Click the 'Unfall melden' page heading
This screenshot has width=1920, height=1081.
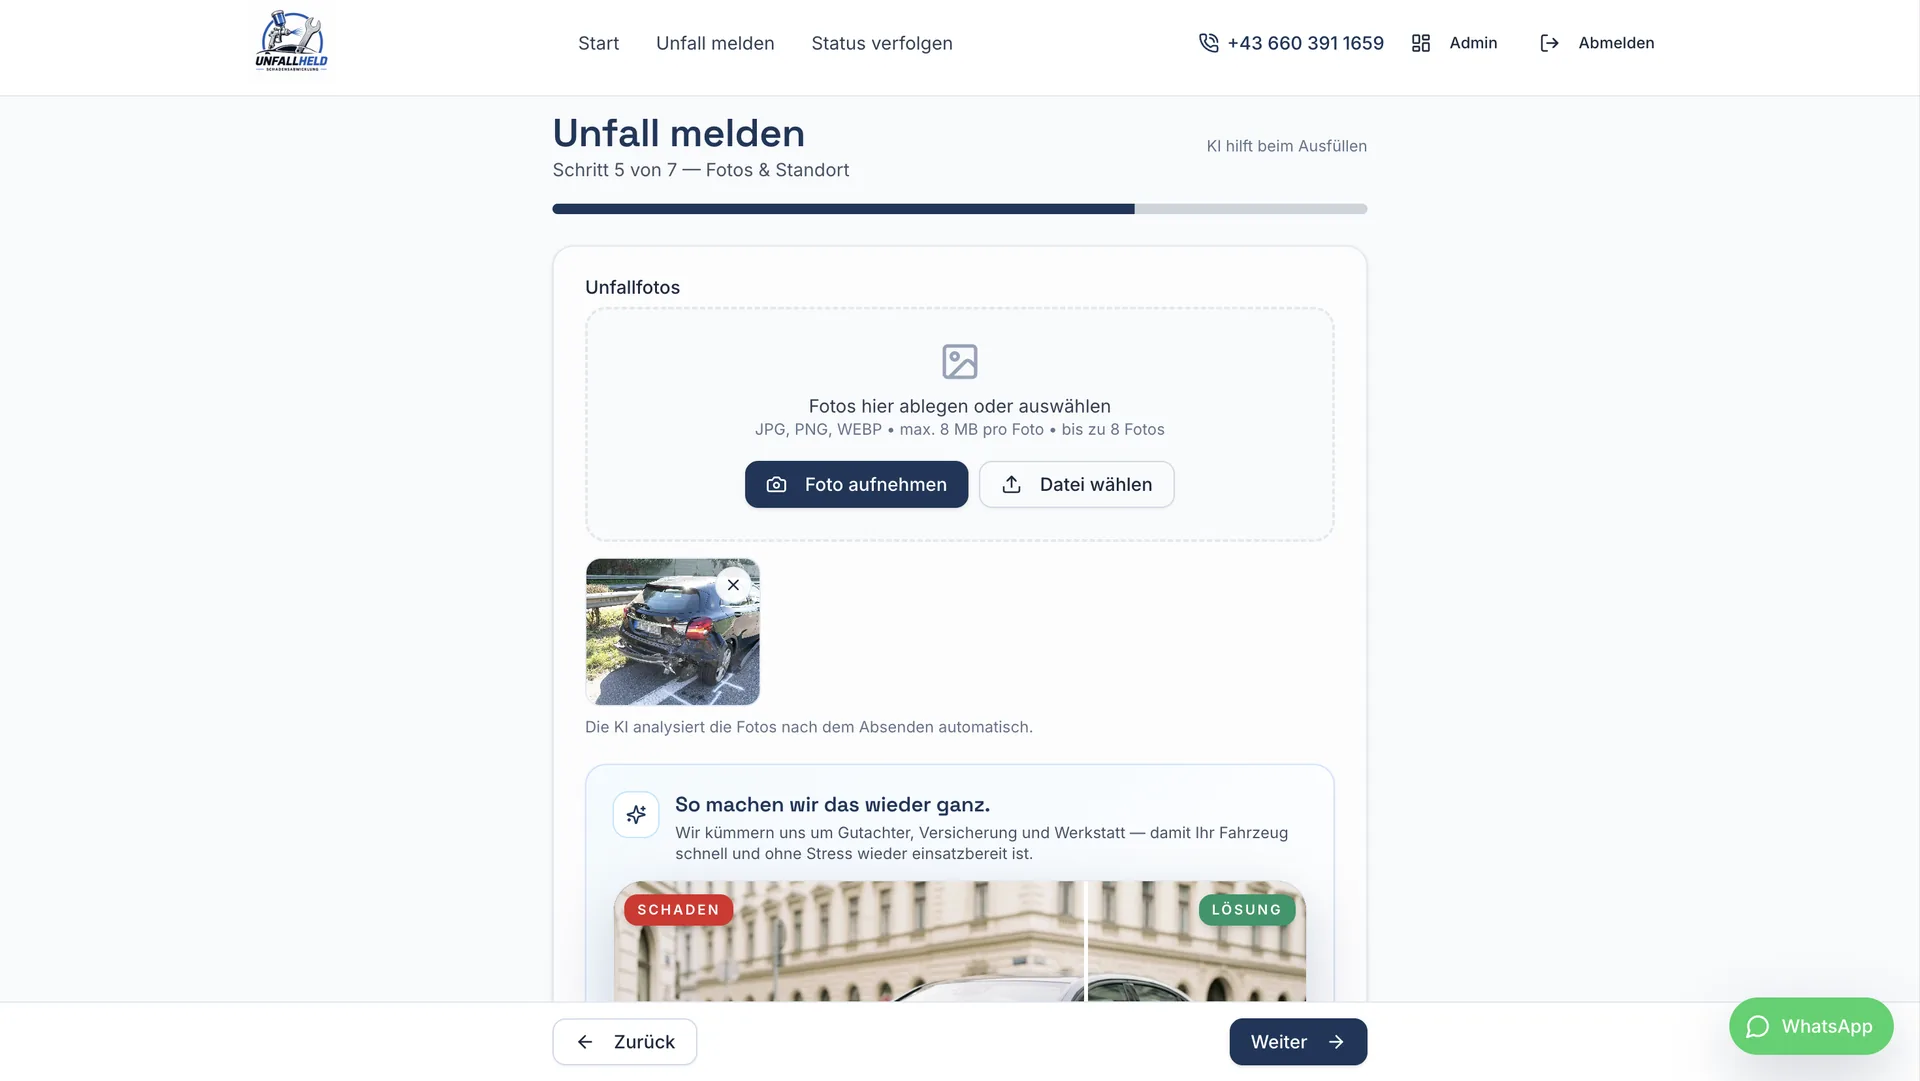coord(678,133)
